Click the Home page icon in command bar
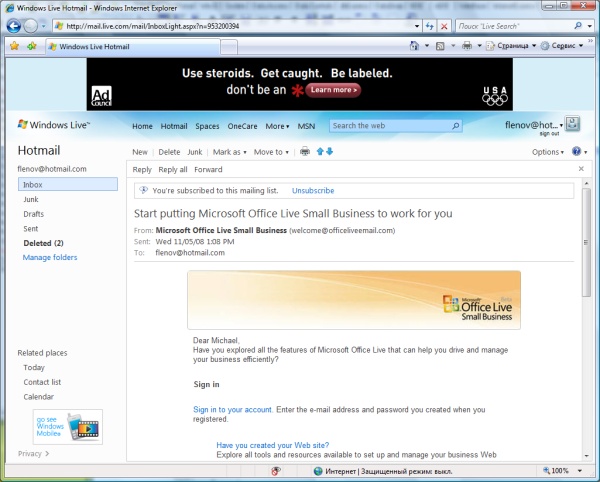 414,46
